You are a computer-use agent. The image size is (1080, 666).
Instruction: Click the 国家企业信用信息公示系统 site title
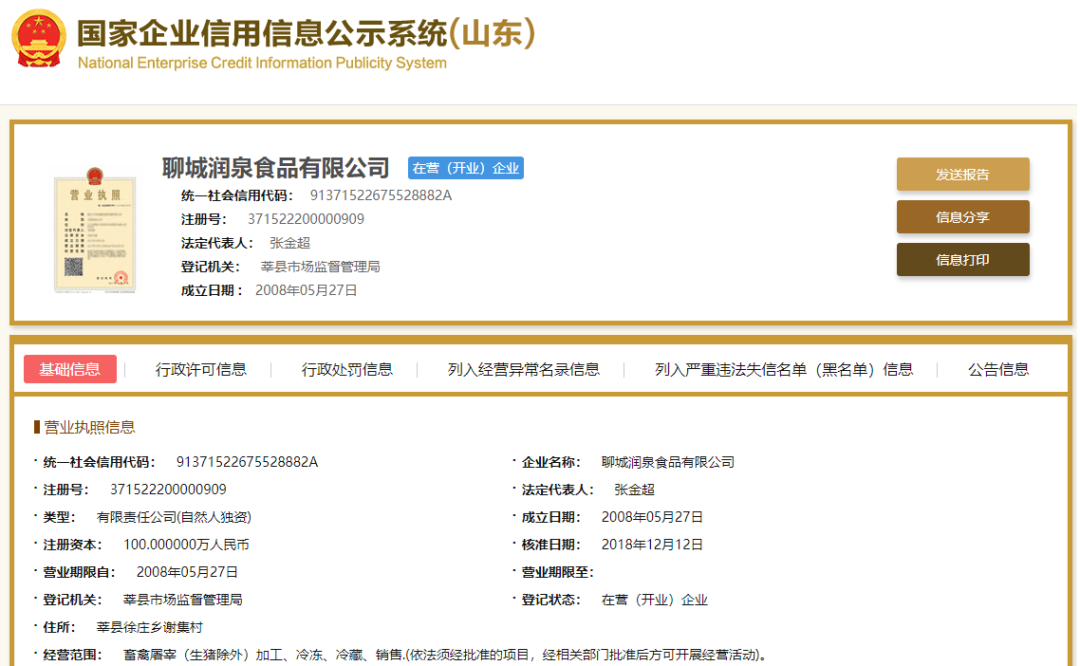(306, 33)
